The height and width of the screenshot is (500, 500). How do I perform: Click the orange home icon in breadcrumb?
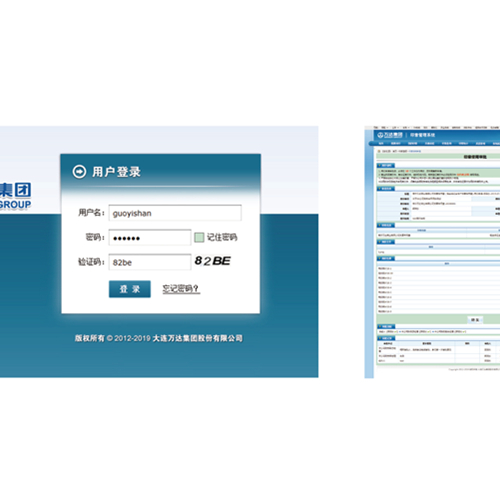[379, 151]
